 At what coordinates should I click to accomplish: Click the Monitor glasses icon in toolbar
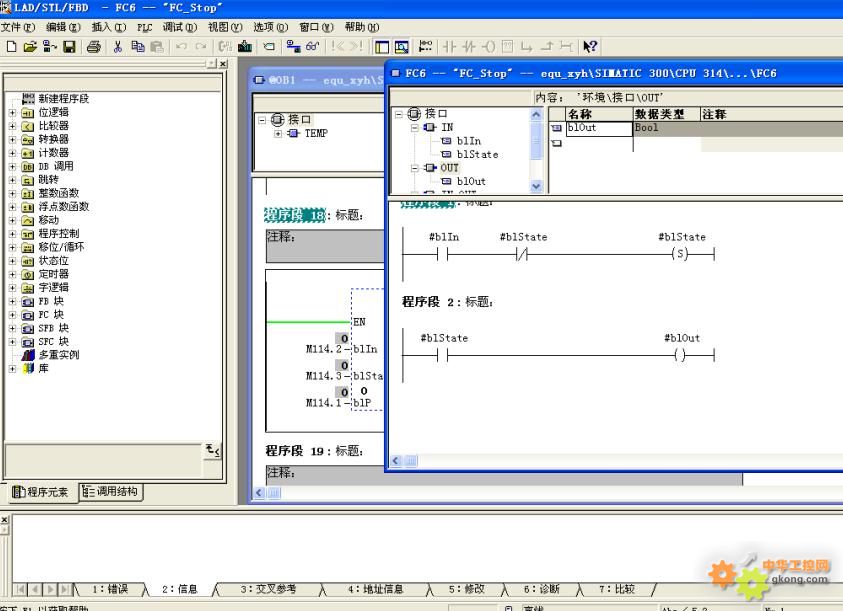[x=312, y=46]
